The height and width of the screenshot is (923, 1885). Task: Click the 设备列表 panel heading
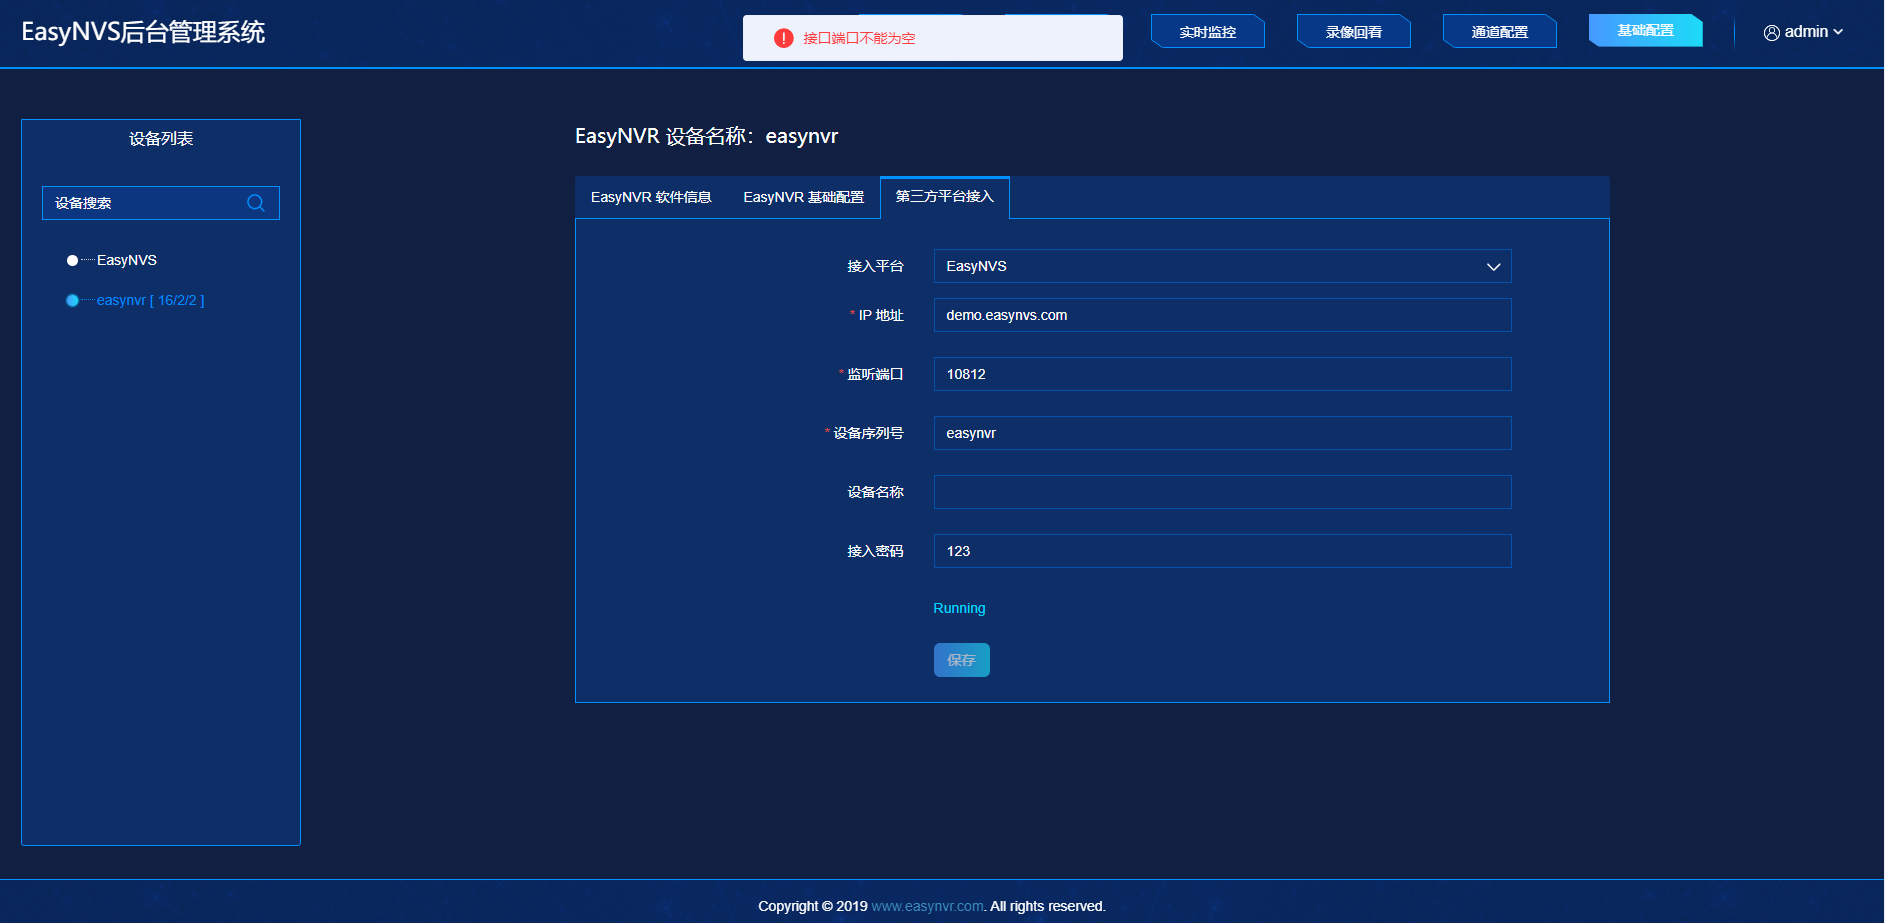pos(161,139)
